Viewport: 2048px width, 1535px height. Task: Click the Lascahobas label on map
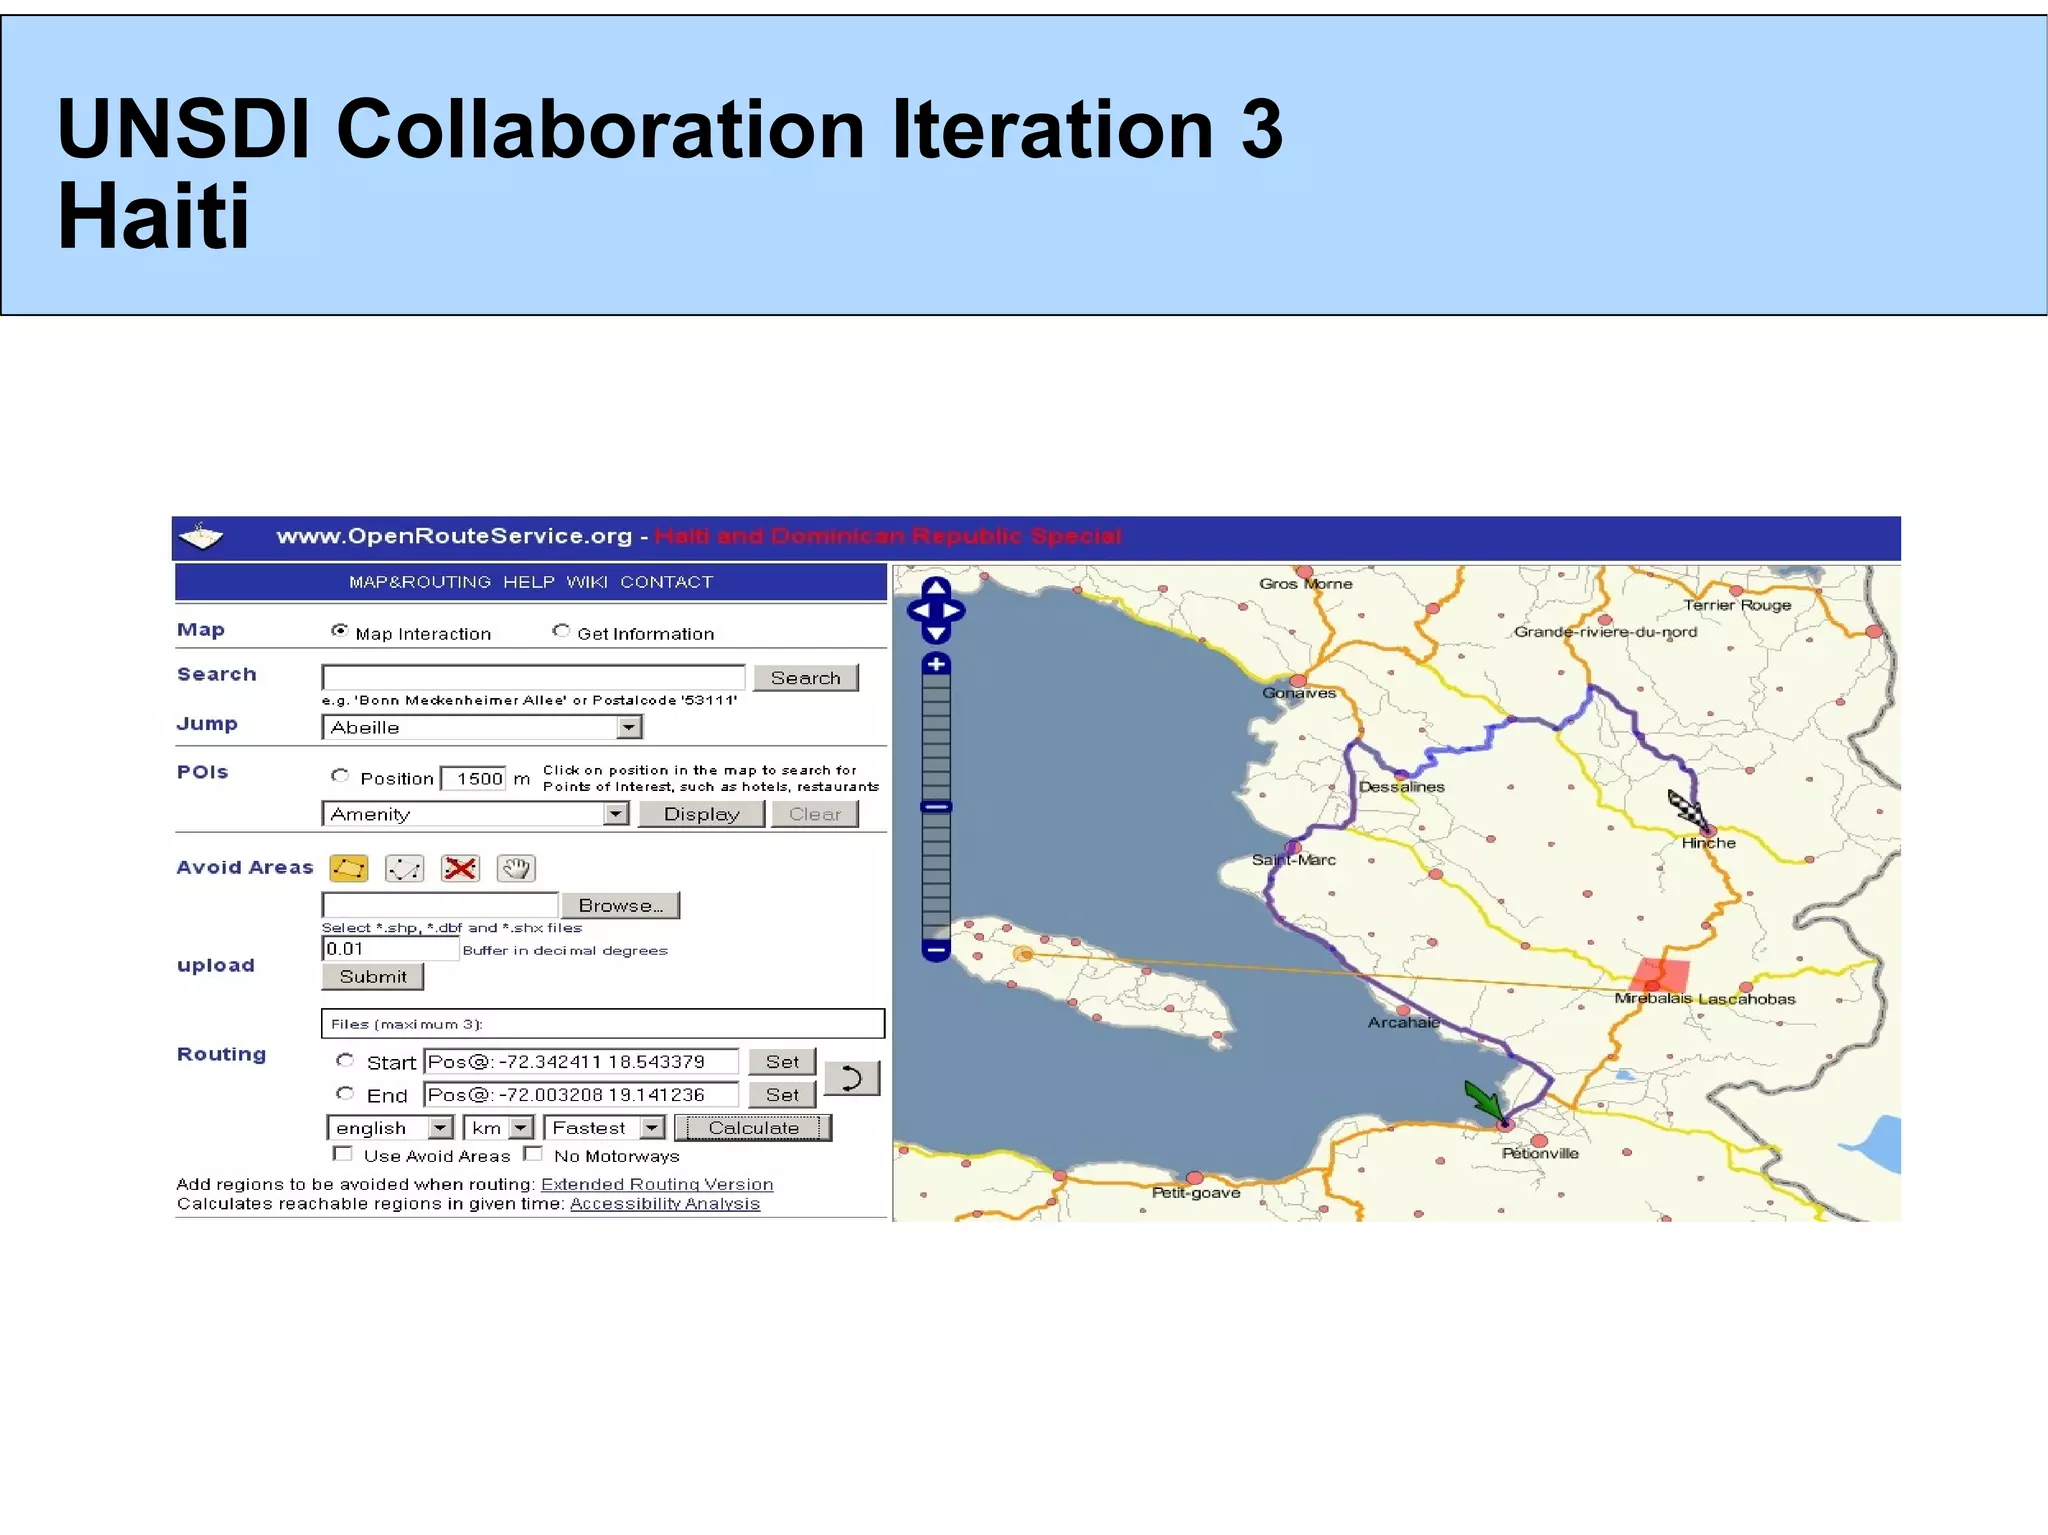(1747, 999)
